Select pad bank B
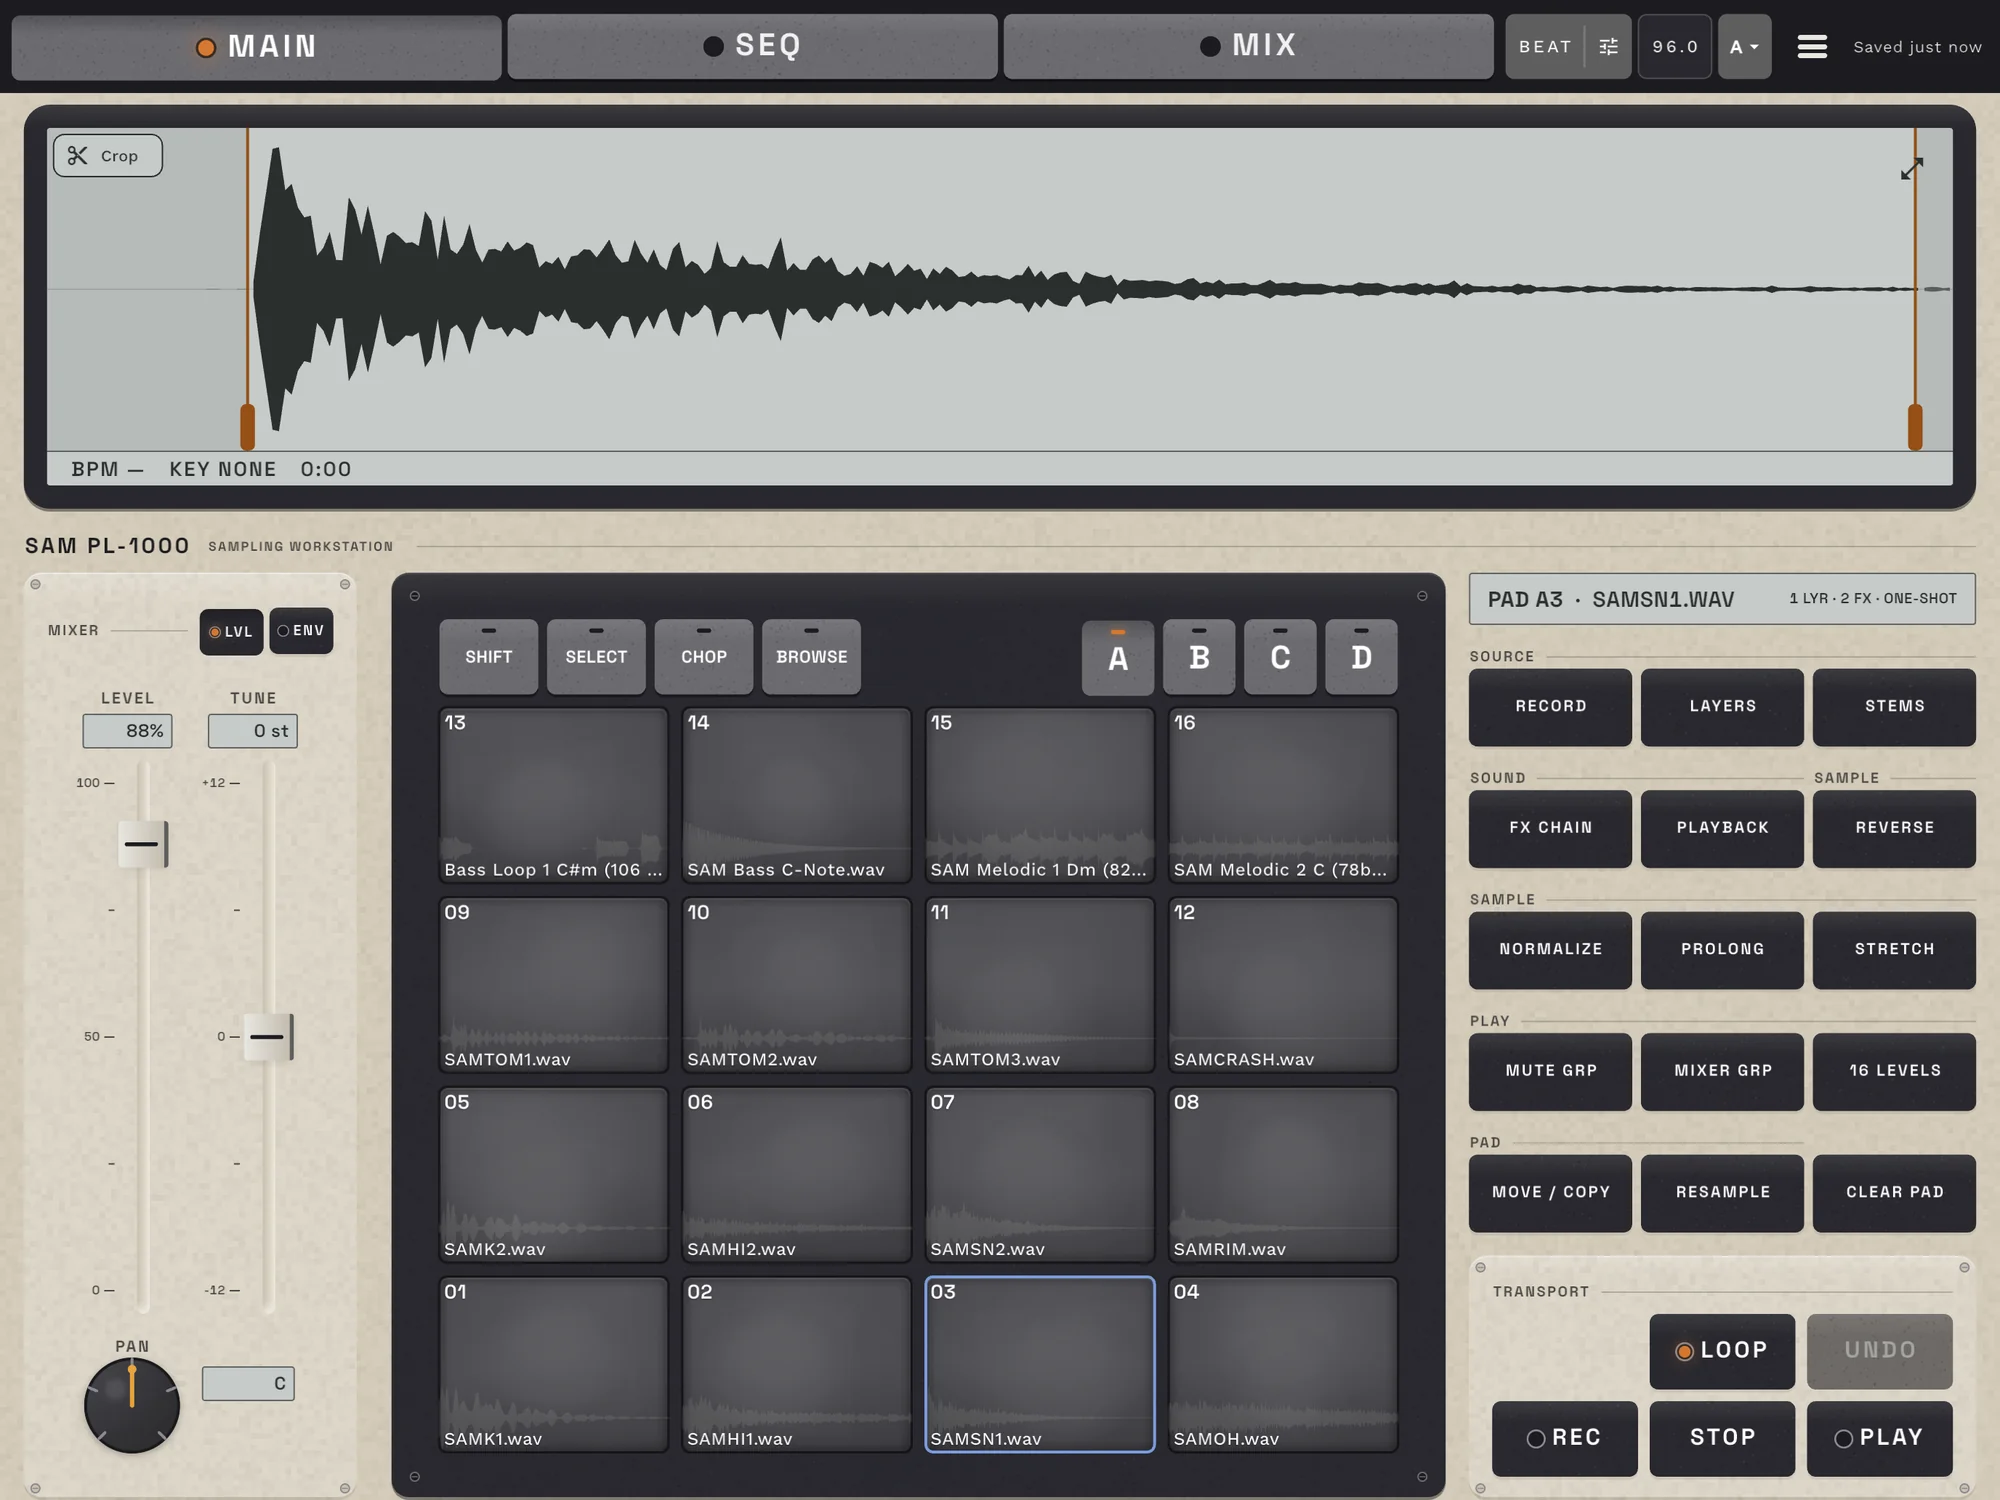The width and height of the screenshot is (2000, 1500). pyautogui.click(x=1199, y=657)
